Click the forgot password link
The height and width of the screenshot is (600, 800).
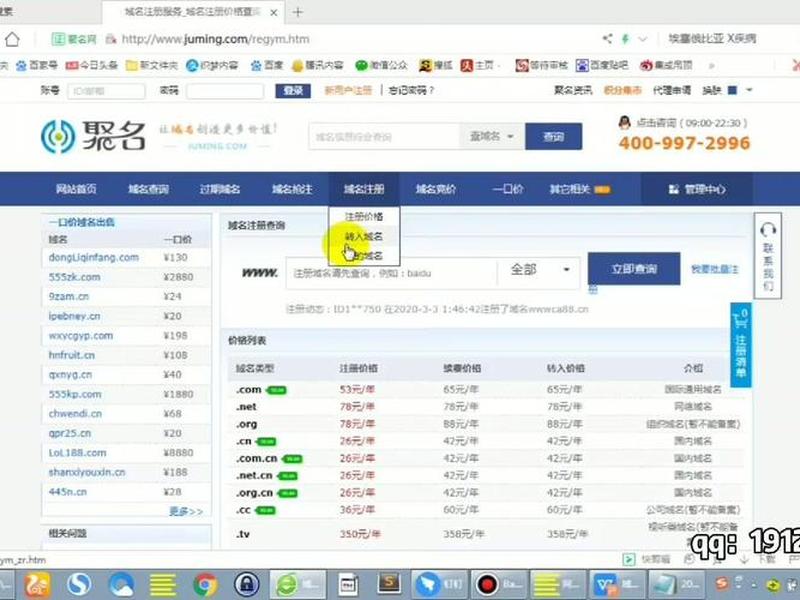click(x=411, y=90)
